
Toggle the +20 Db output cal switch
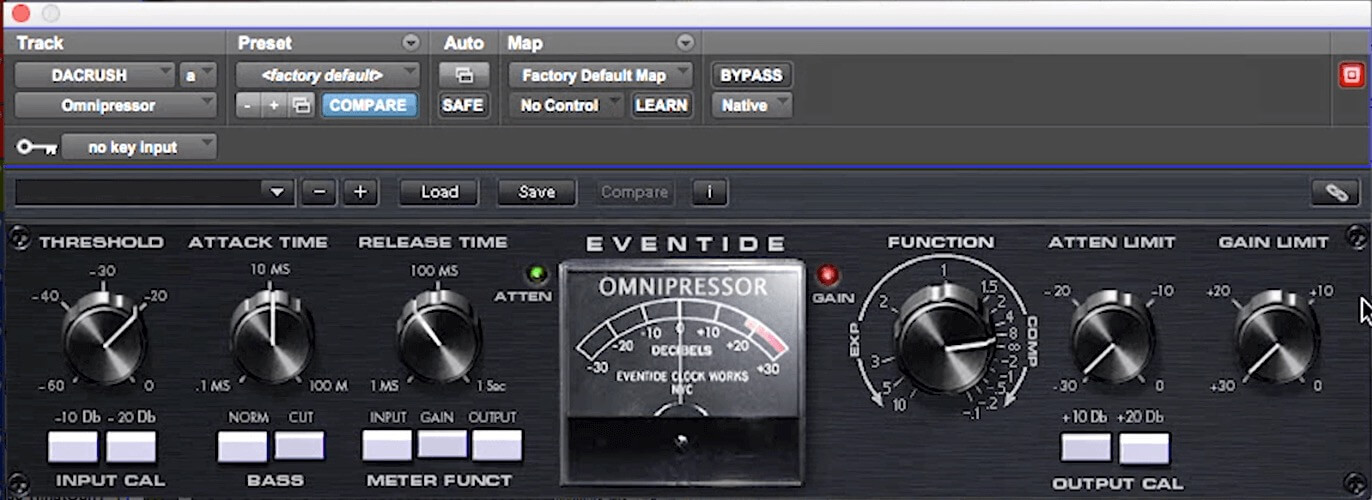point(1144,449)
